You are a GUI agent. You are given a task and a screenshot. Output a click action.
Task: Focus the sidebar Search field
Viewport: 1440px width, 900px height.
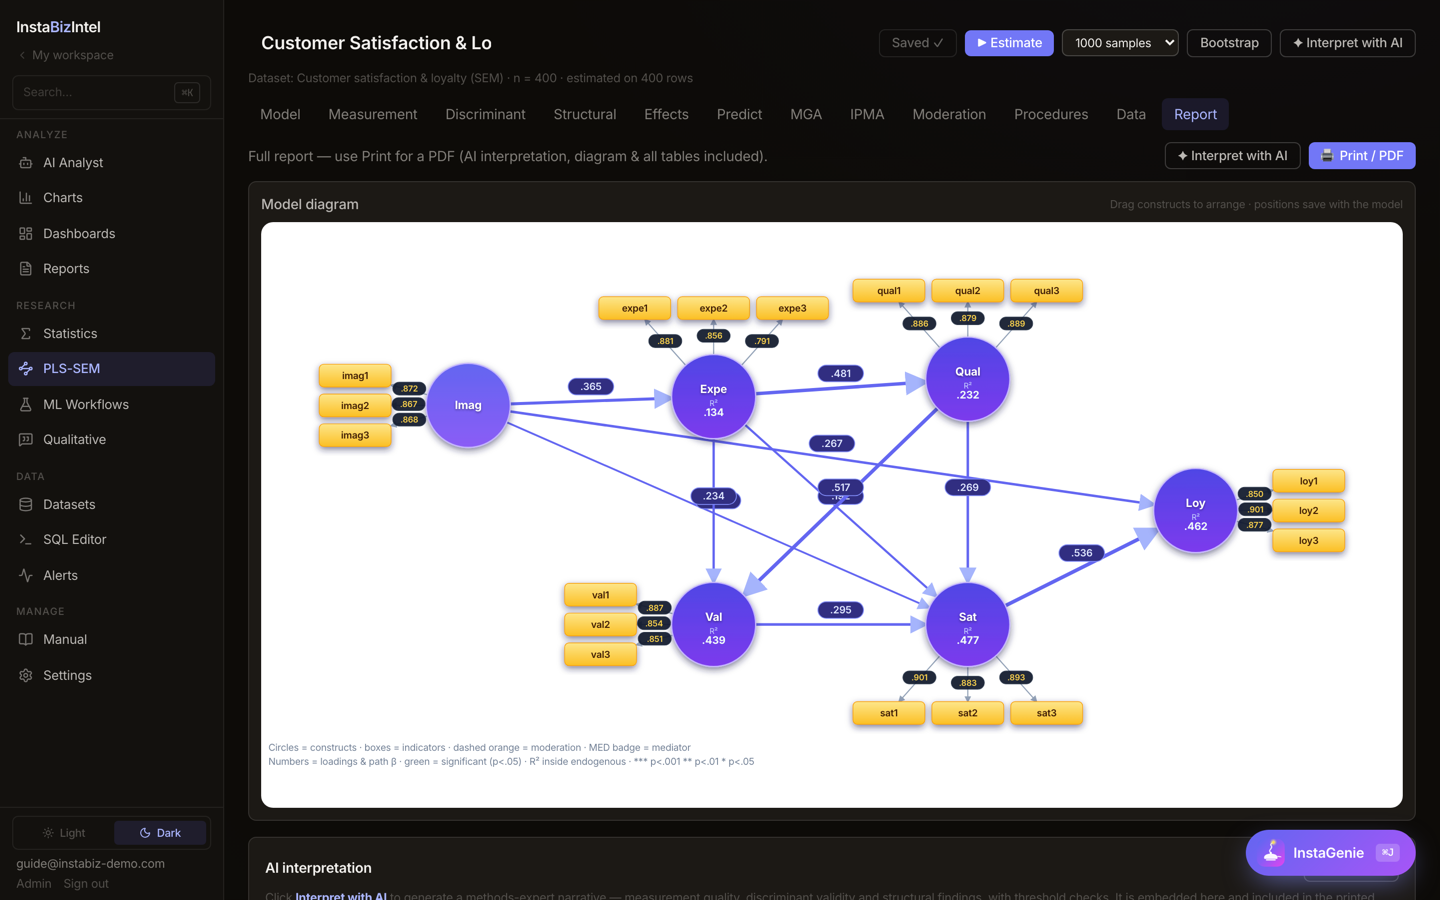tap(111, 92)
